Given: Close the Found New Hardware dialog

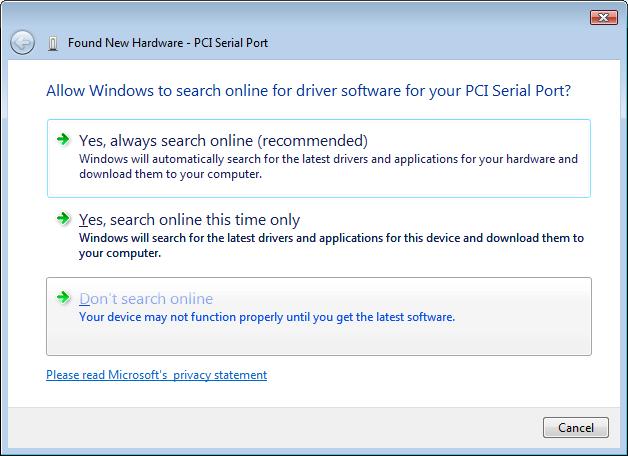Looking at the screenshot, I should 604,17.
